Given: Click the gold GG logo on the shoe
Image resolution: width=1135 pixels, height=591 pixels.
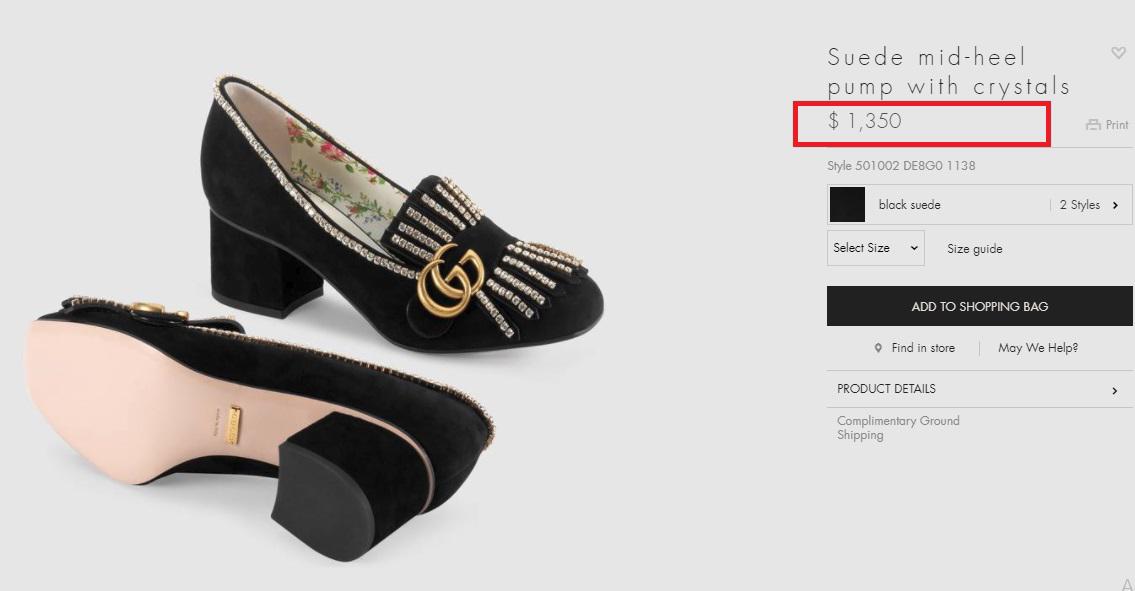Looking at the screenshot, I should pyautogui.click(x=451, y=278).
